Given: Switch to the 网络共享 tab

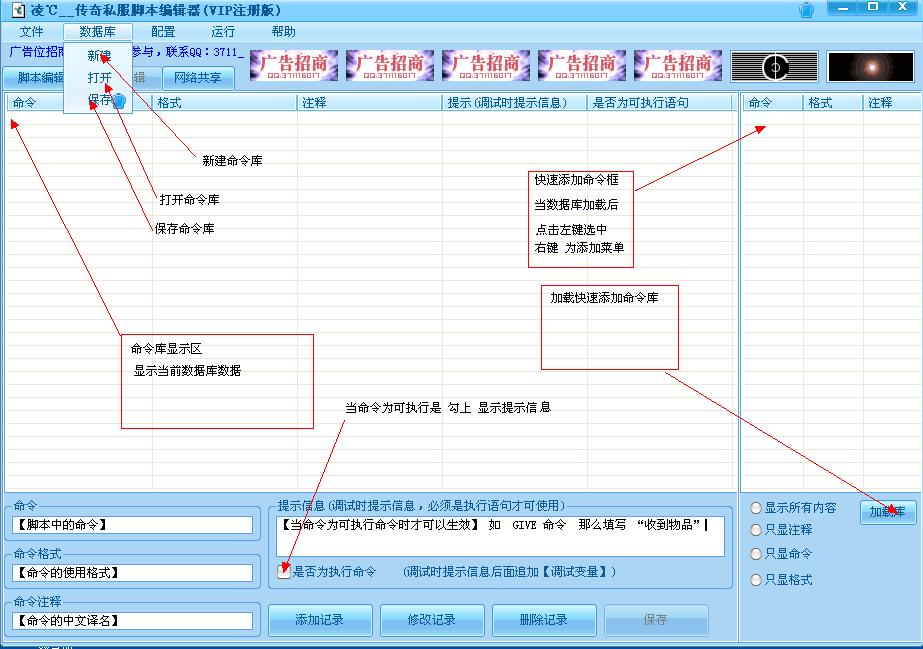Looking at the screenshot, I should [200, 77].
